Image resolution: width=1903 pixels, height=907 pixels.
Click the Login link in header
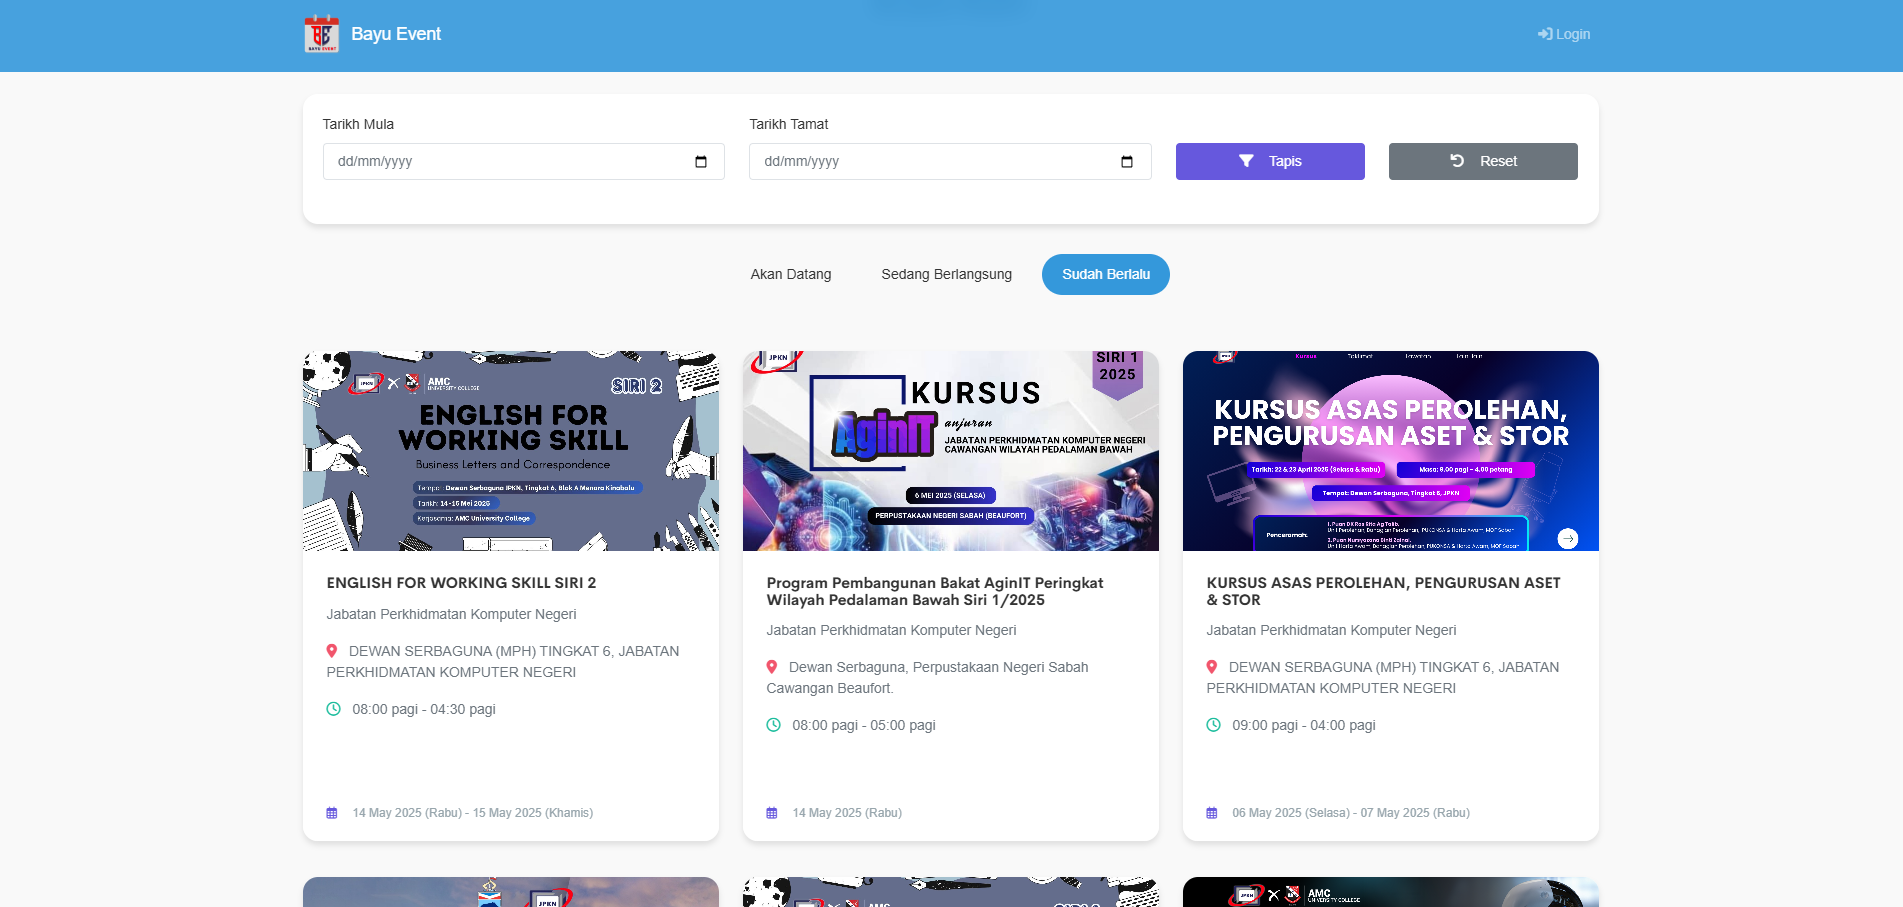pyautogui.click(x=1564, y=34)
